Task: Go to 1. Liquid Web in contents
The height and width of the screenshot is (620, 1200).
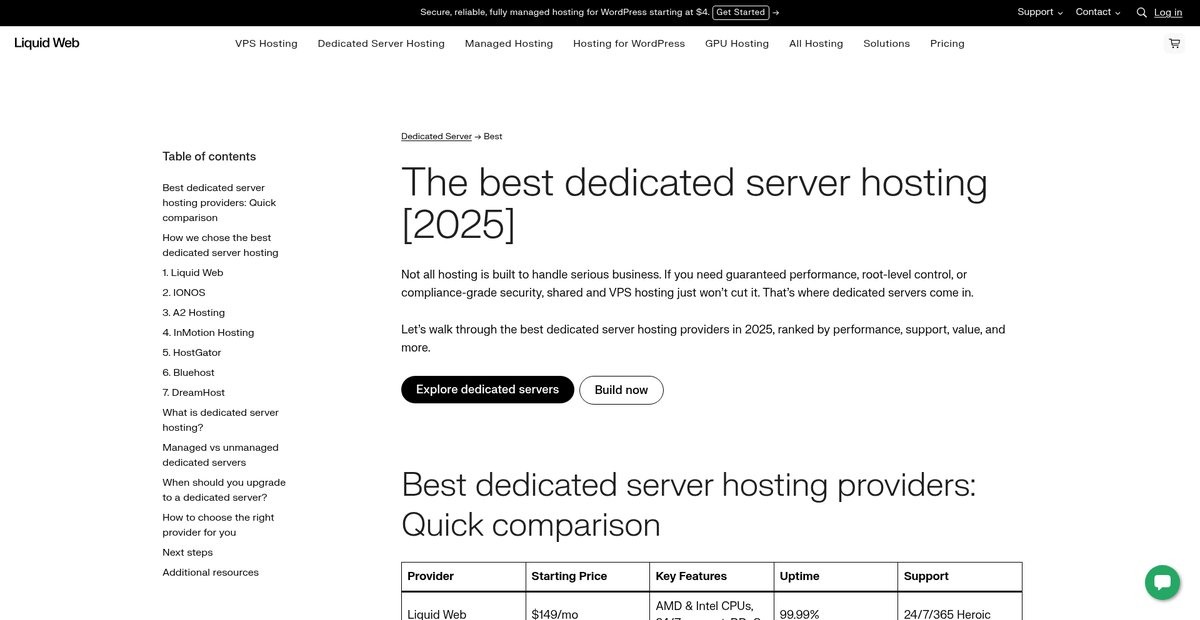Action: point(193,273)
